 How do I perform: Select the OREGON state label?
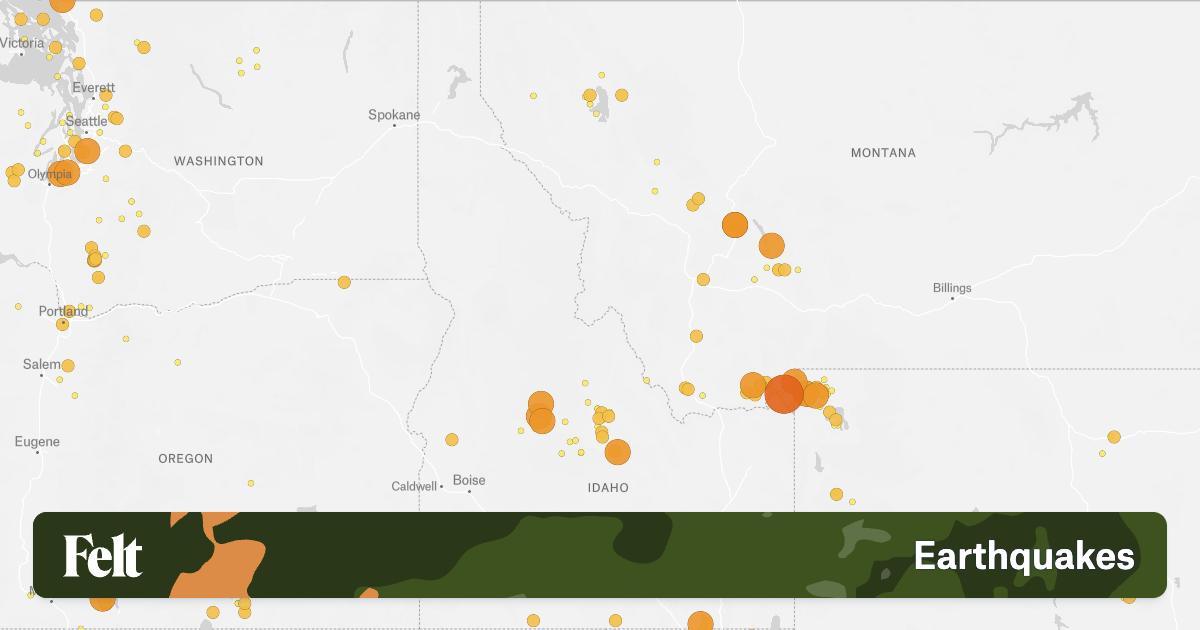coord(185,459)
